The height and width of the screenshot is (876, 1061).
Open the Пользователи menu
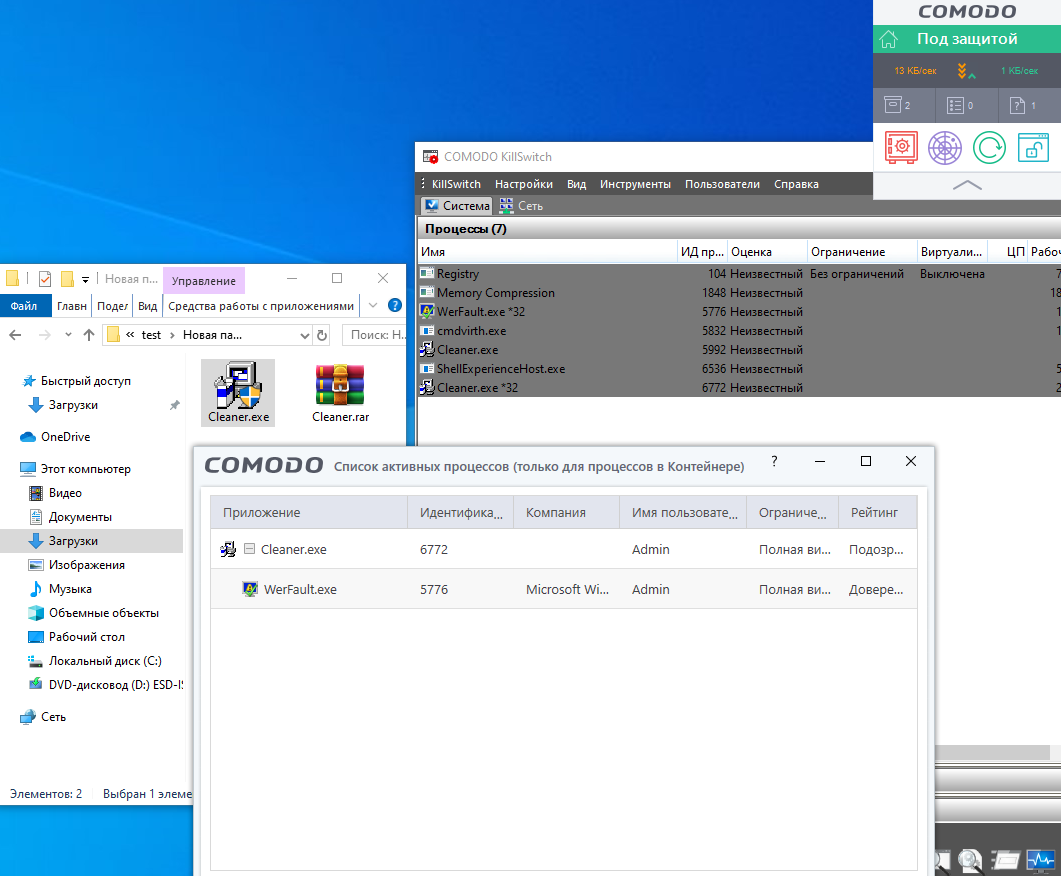tap(722, 184)
